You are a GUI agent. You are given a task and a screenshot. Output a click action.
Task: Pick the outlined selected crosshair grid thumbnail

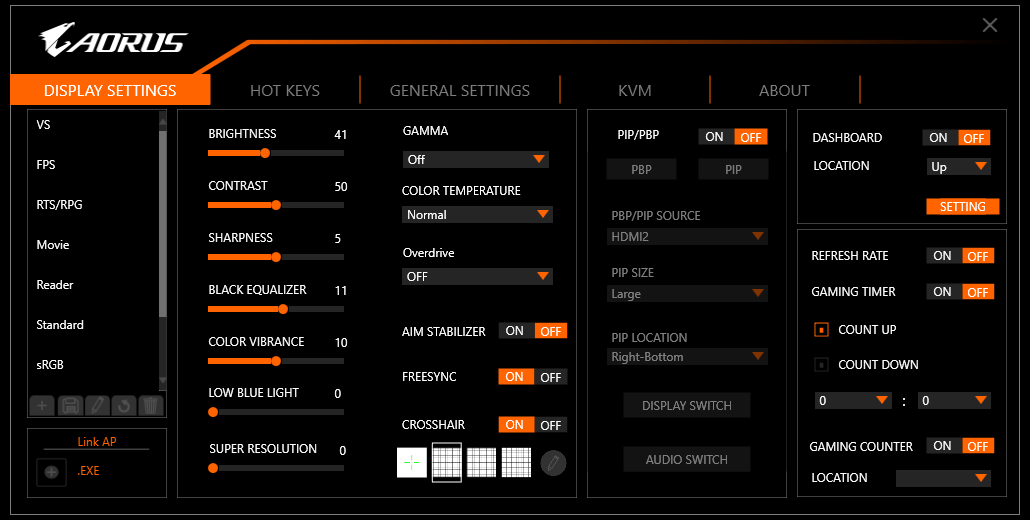(x=447, y=462)
